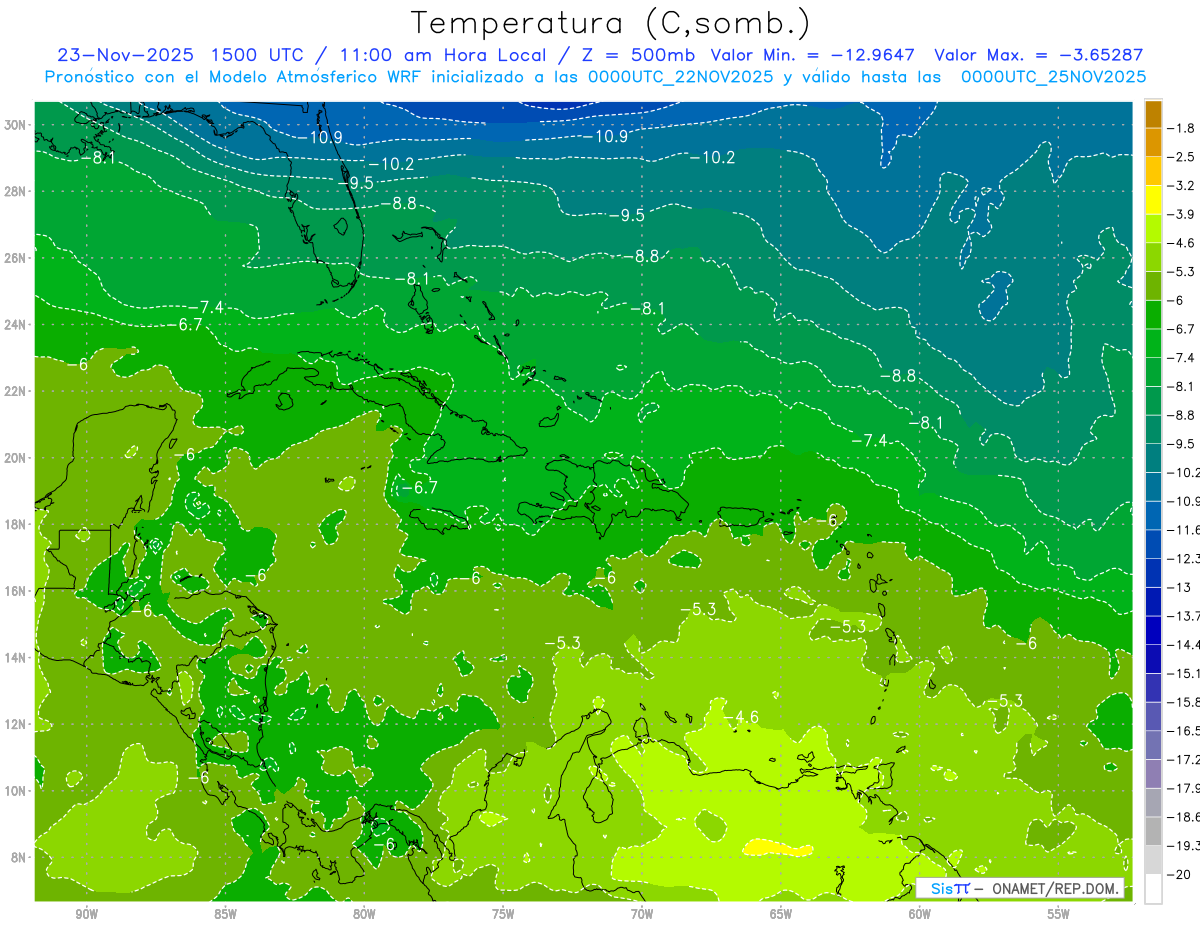Click the "85W" longitude axis label
The width and height of the screenshot is (1200, 927).
click(225, 914)
